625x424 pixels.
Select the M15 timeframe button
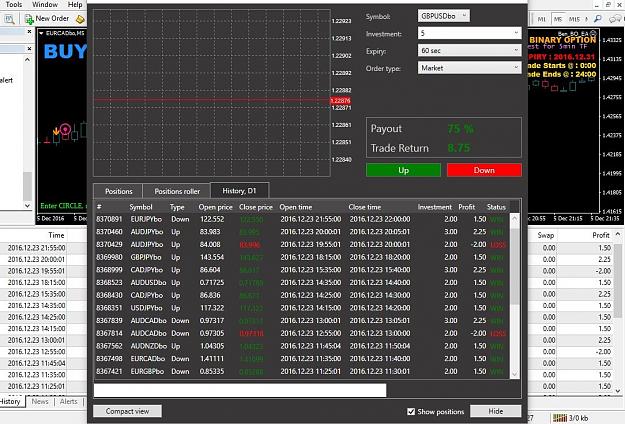[x=574, y=19]
